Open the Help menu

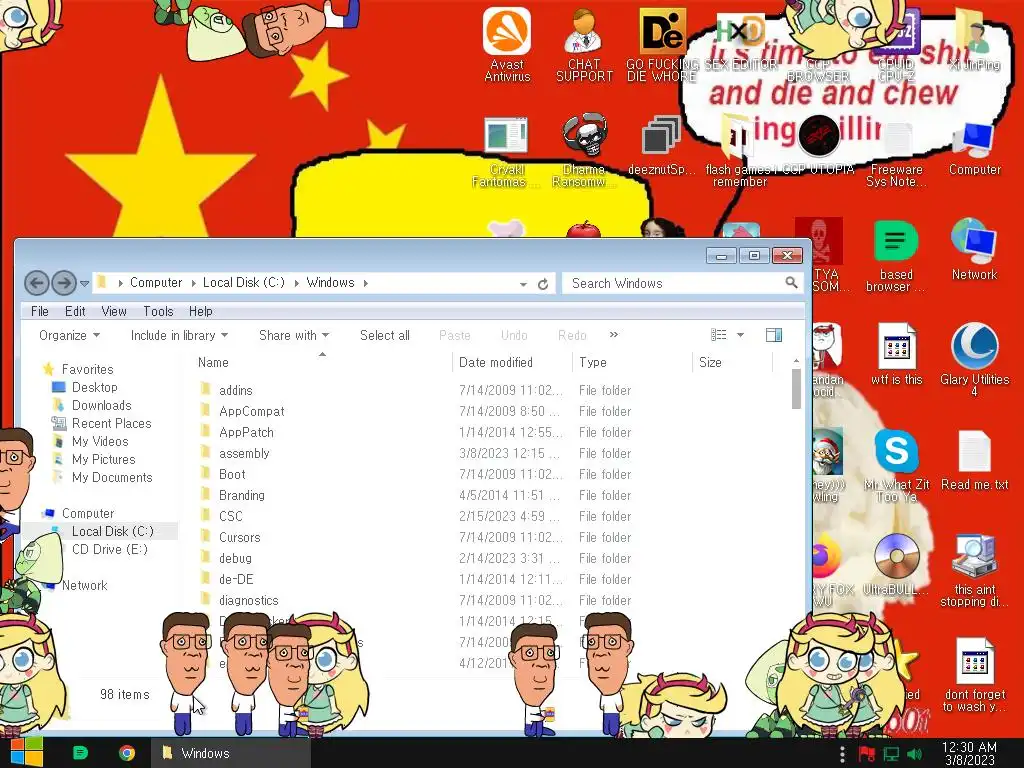[200, 312]
